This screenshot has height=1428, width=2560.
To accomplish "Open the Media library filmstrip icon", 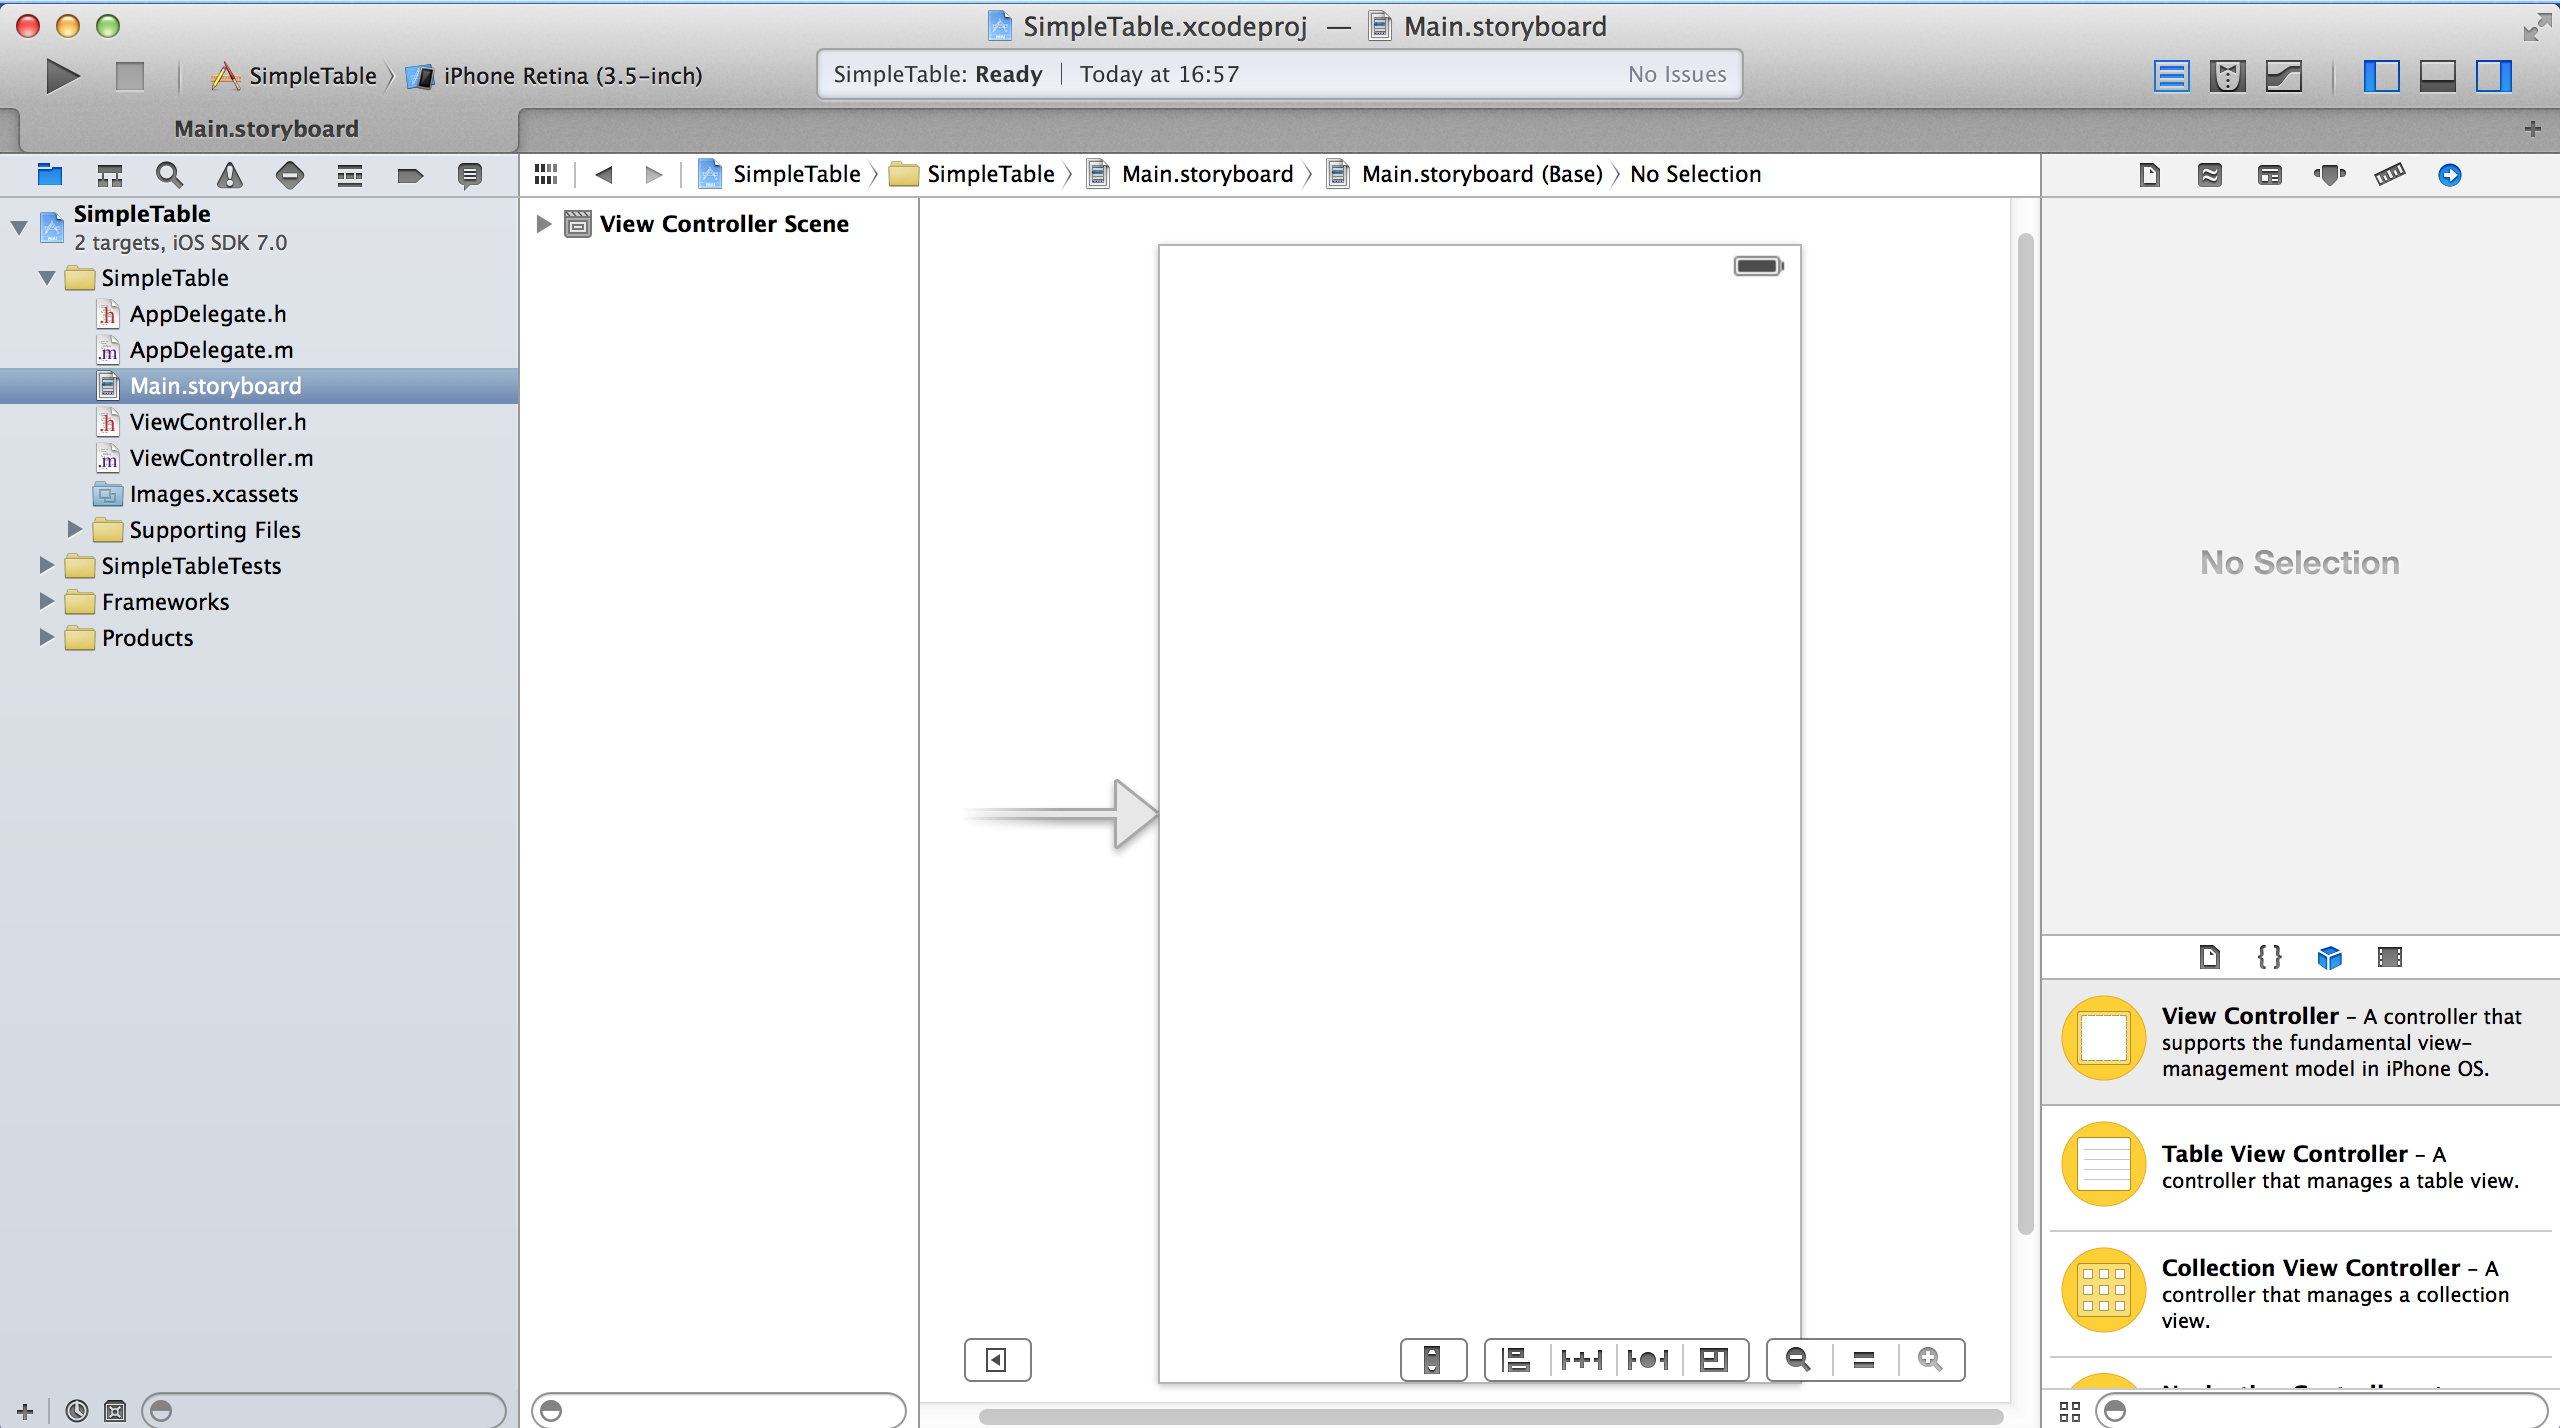I will click(2389, 957).
